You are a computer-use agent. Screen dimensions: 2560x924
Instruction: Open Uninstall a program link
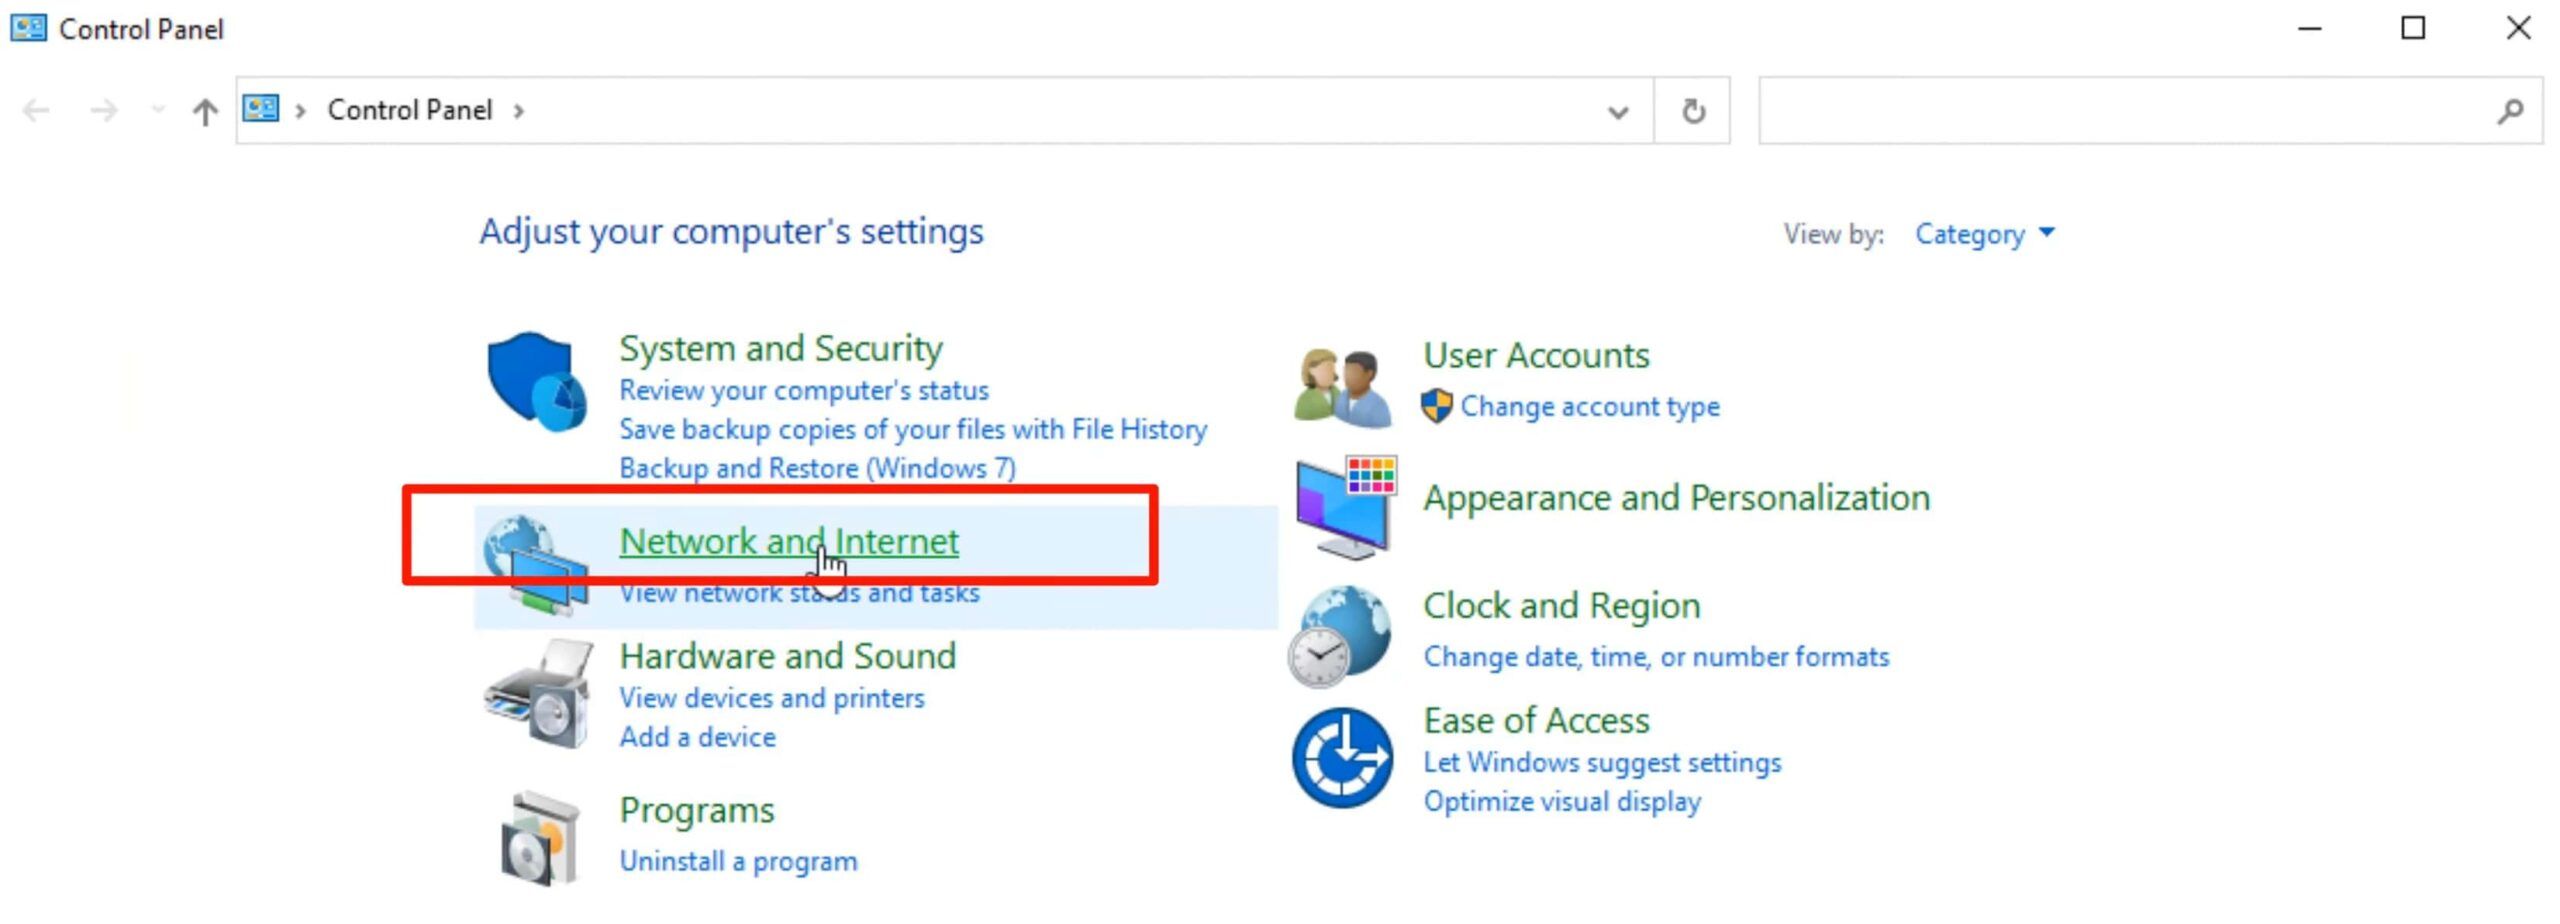tap(738, 861)
